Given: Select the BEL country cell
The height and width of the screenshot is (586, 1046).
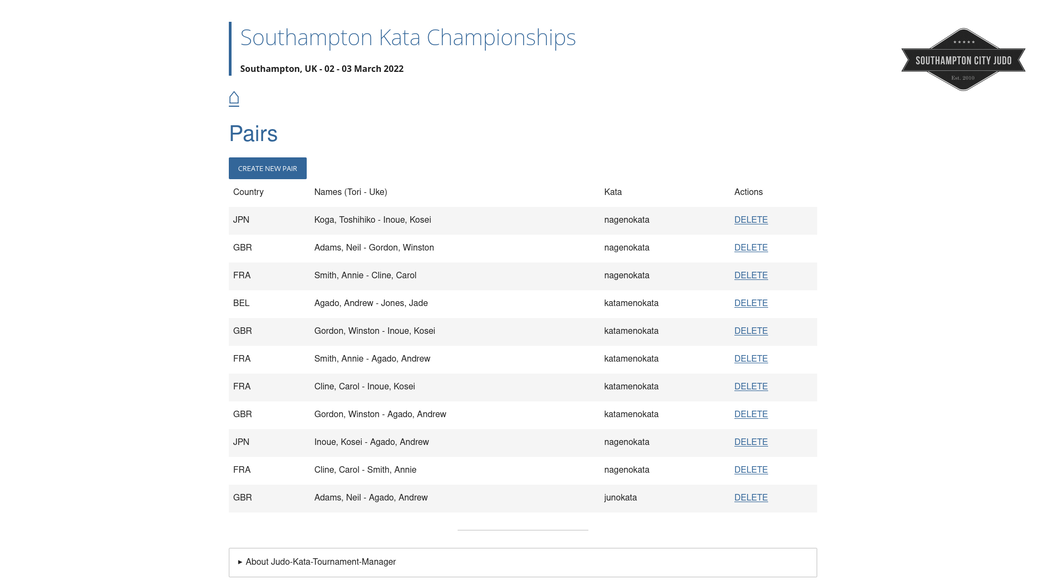Looking at the screenshot, I should click(x=241, y=303).
